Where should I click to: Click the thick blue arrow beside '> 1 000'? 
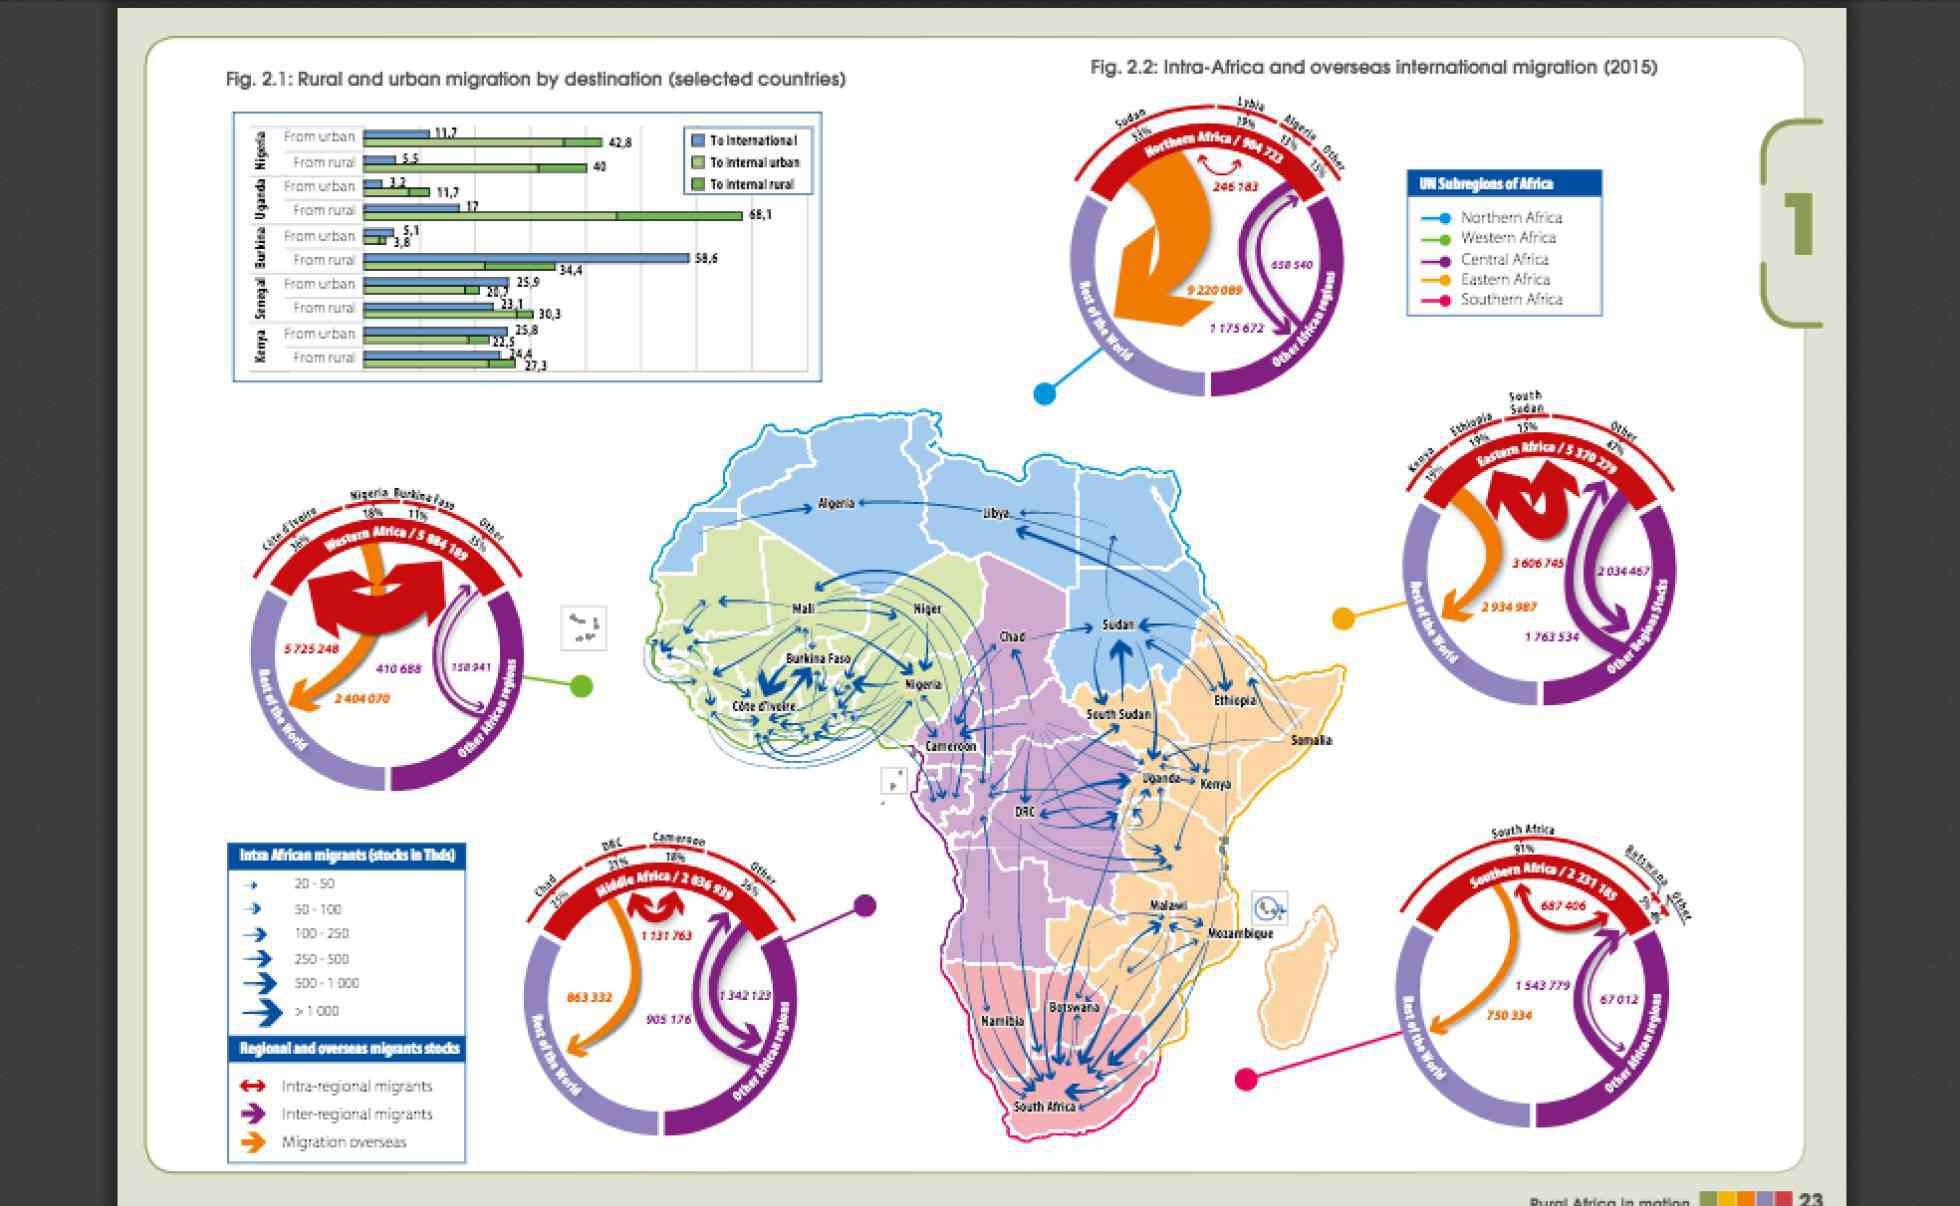[262, 1012]
